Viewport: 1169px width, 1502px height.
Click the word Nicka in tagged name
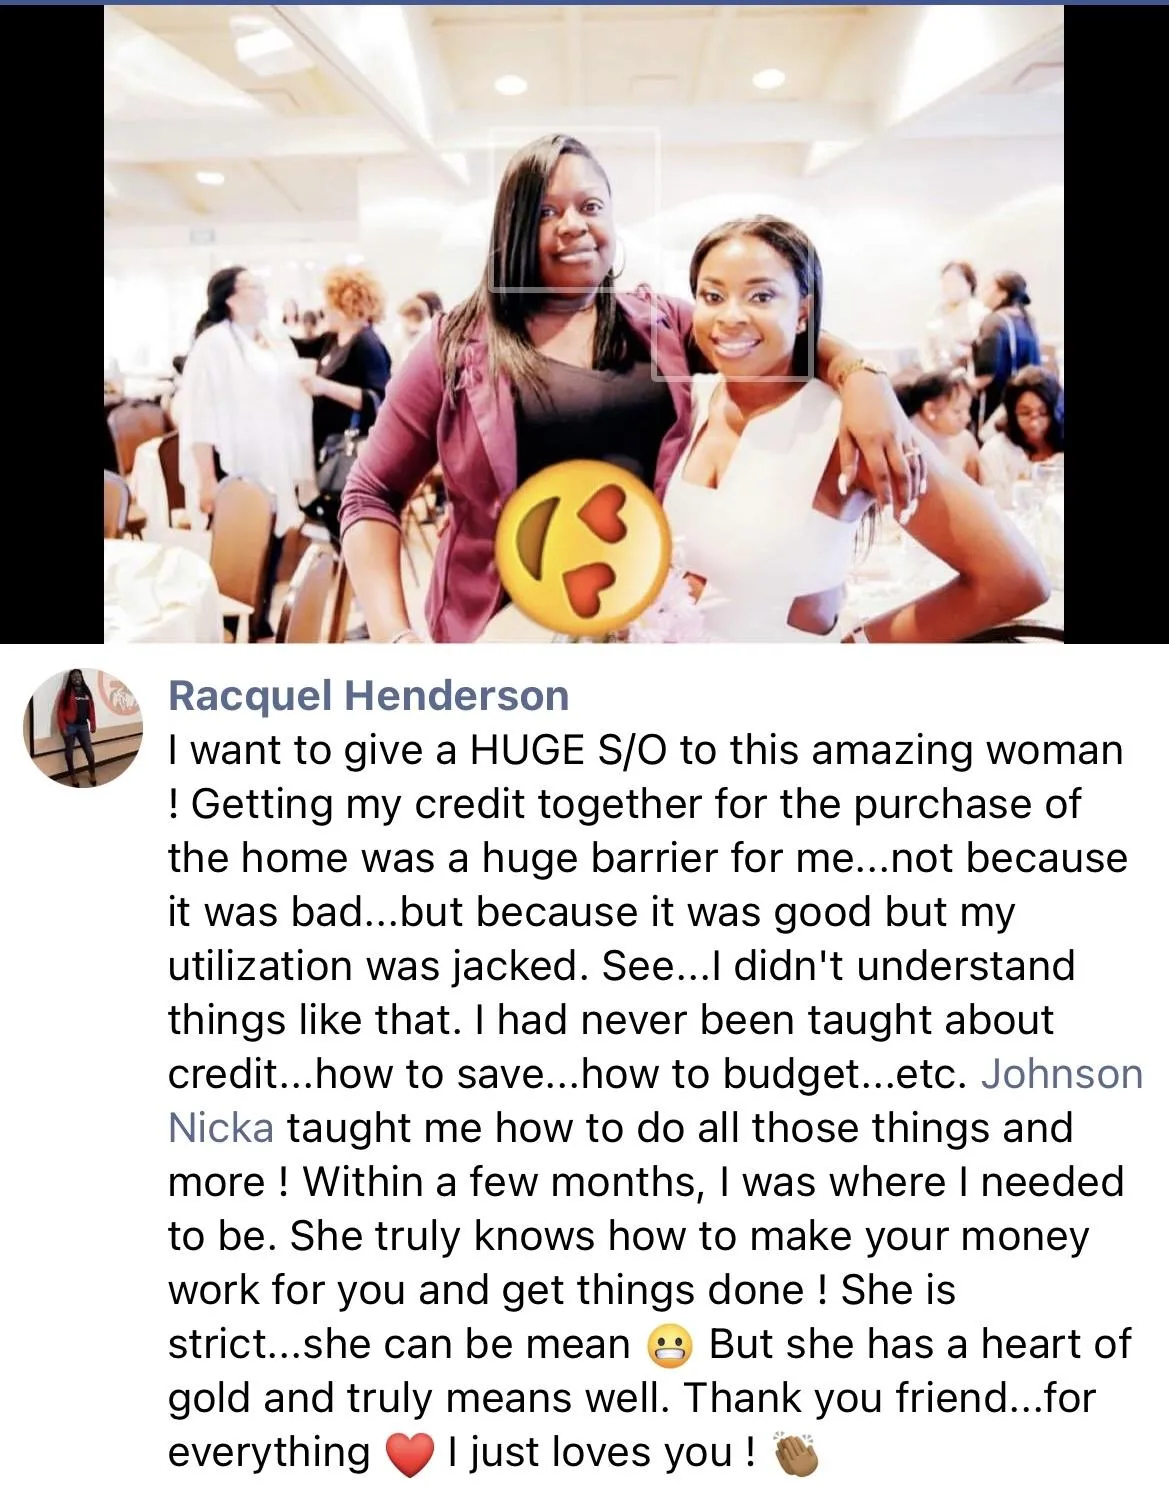[x=221, y=1128]
